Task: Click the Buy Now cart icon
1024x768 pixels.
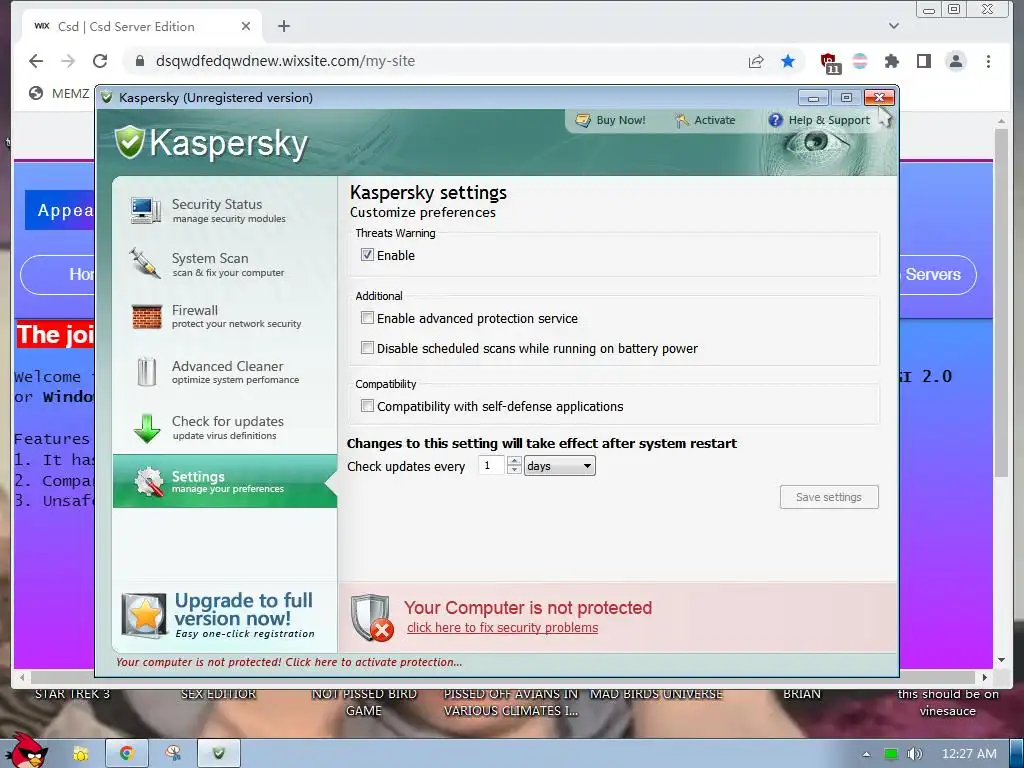Action: coord(583,120)
